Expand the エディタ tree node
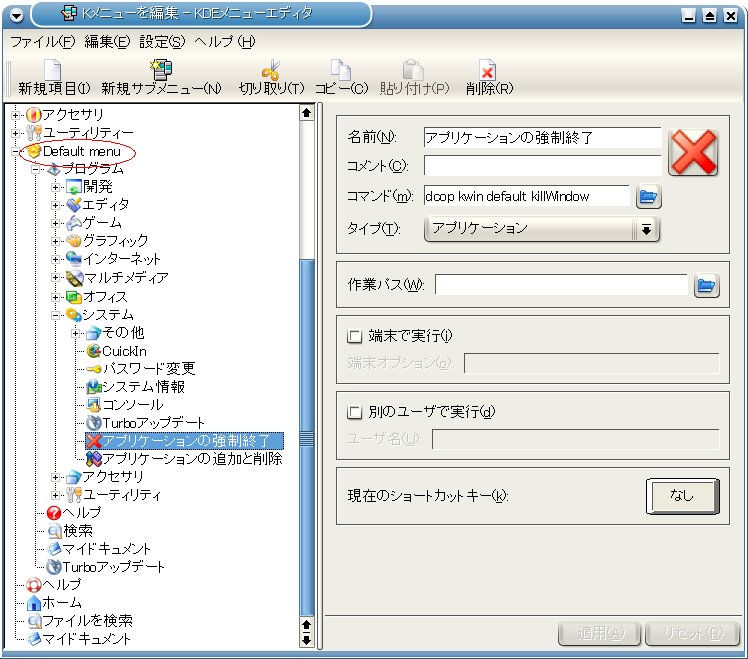This screenshot has width=748, height=659. pyautogui.click(x=55, y=206)
